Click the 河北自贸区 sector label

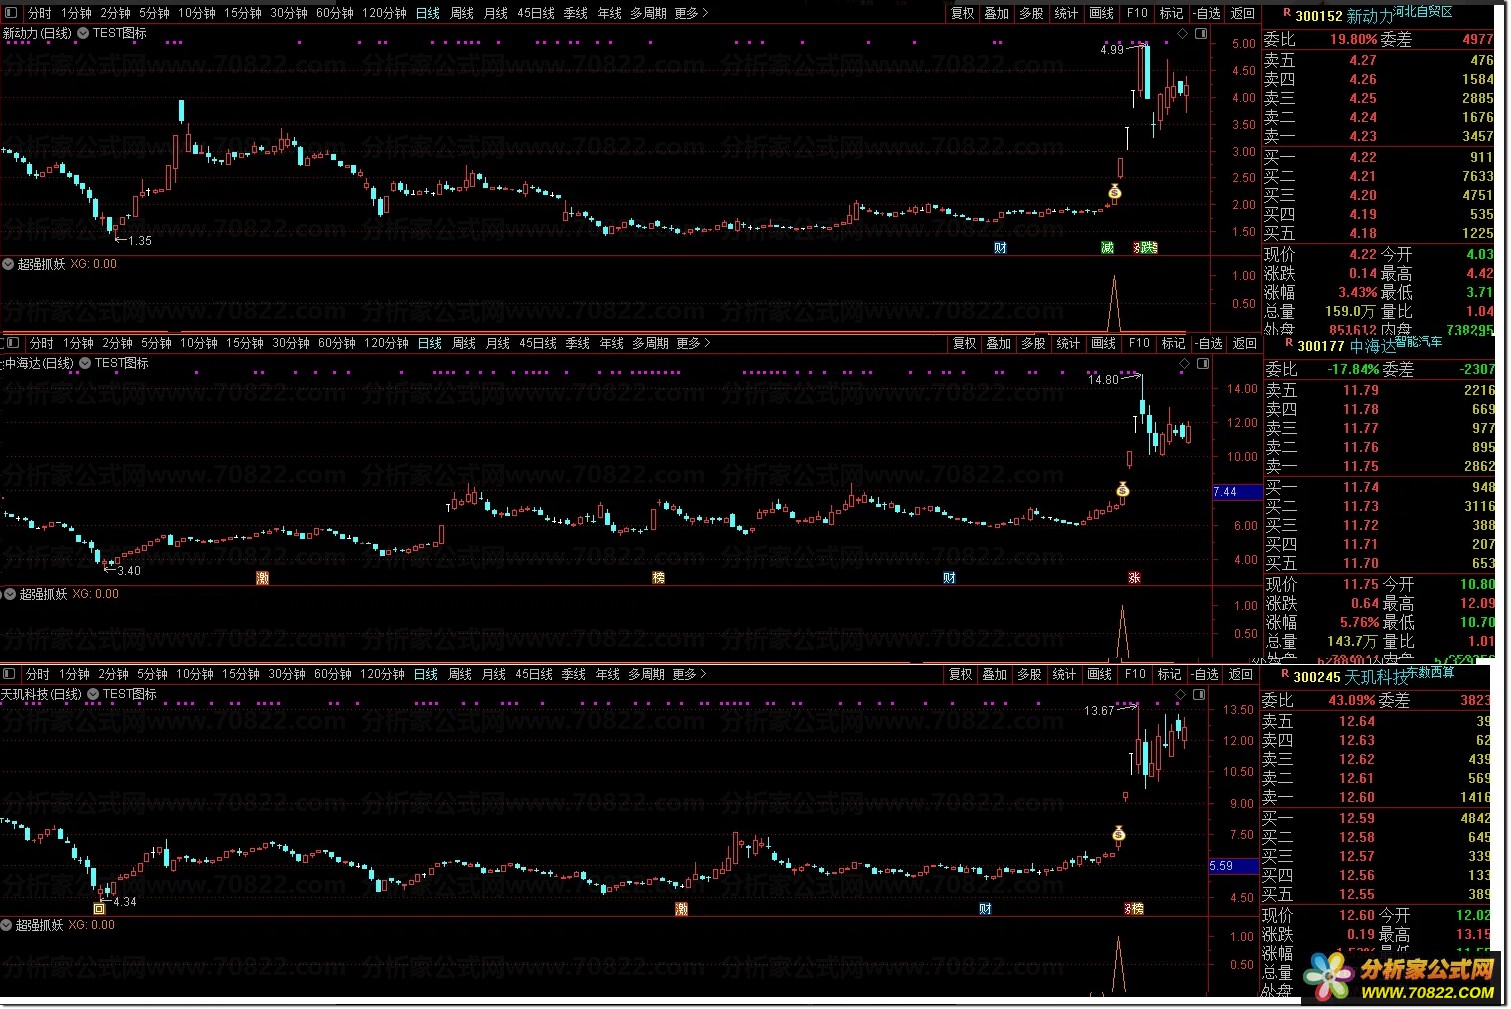coord(1424,11)
